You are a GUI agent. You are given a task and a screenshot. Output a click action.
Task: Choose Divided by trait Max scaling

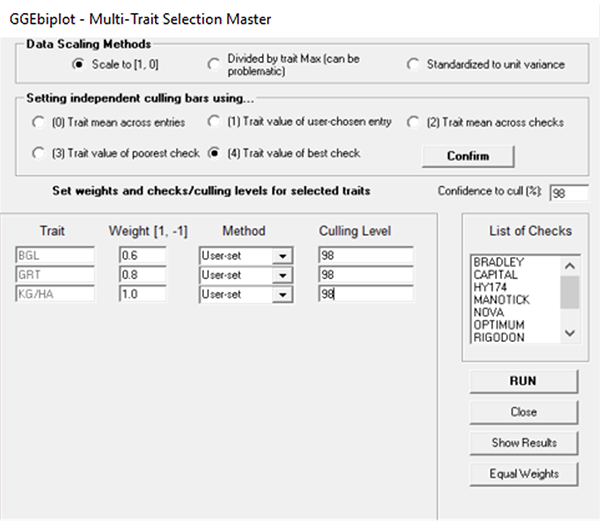click(x=213, y=65)
